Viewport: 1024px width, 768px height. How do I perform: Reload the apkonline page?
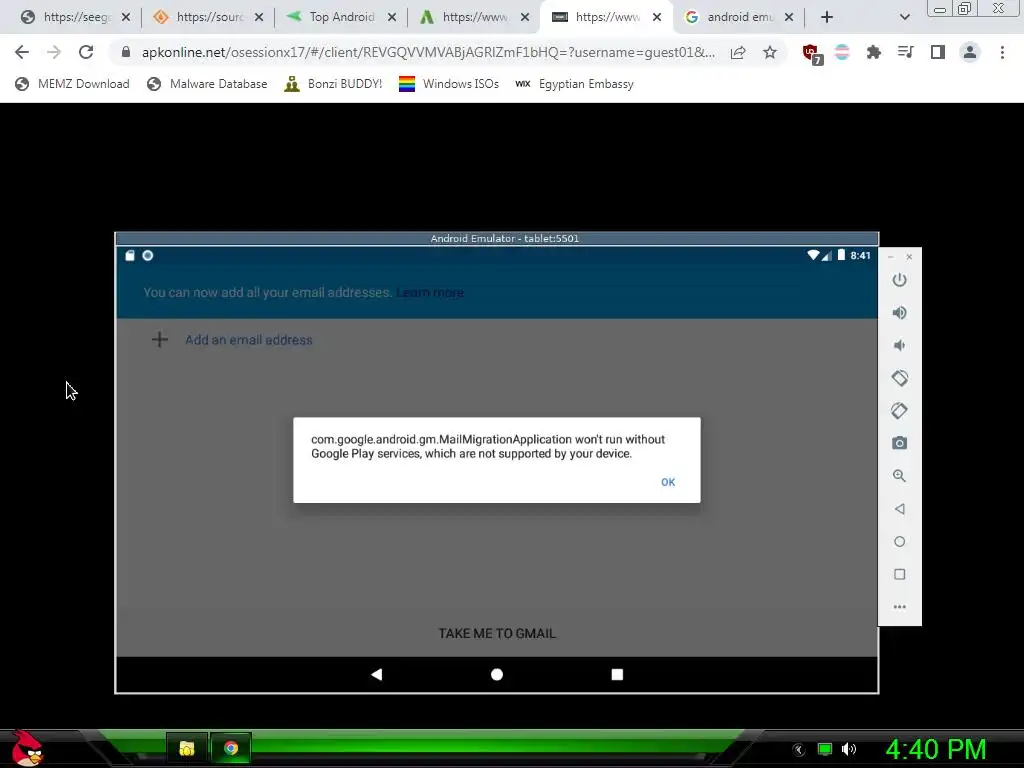coord(86,52)
